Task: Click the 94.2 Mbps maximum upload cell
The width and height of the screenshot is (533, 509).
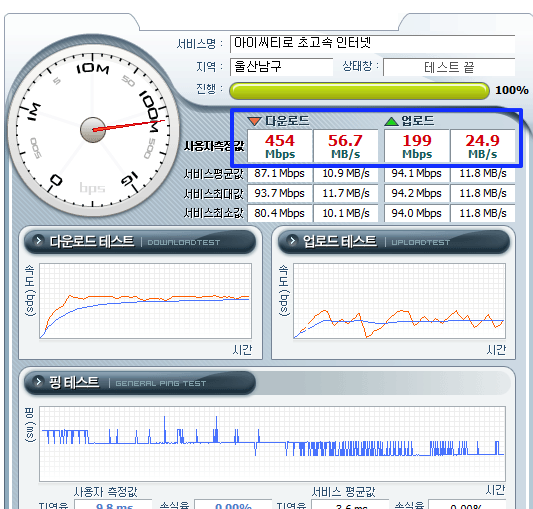Action: click(x=417, y=193)
